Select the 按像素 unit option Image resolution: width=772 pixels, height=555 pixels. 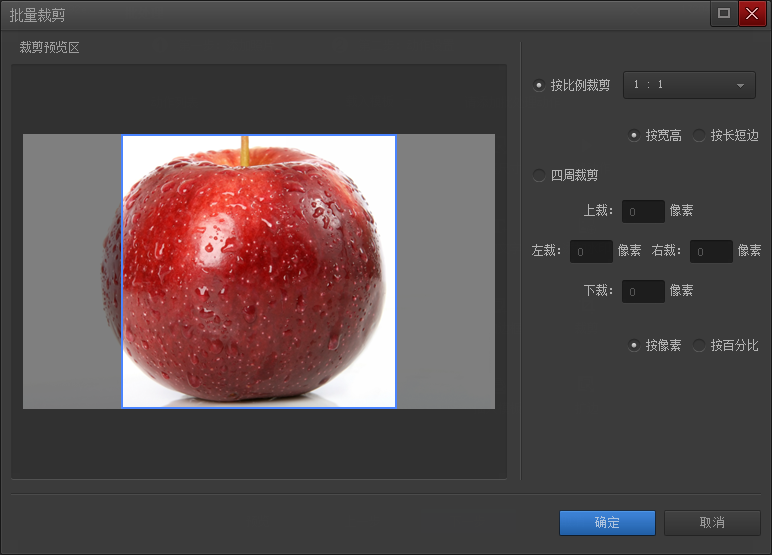[634, 346]
